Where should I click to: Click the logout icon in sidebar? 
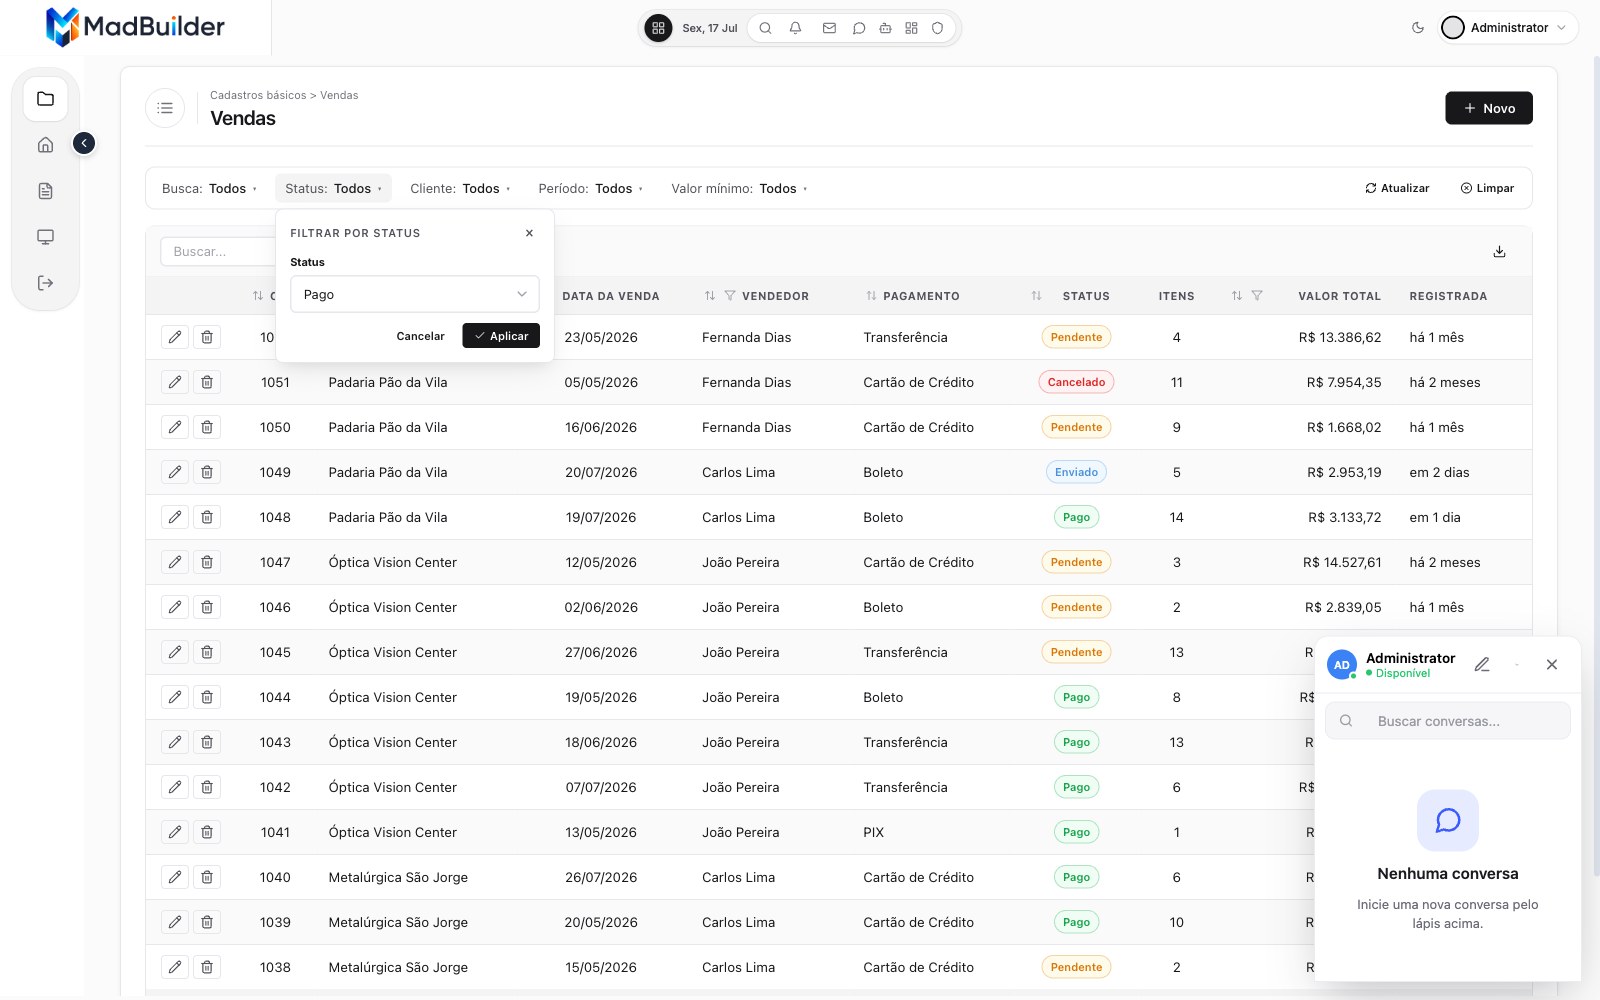click(45, 283)
